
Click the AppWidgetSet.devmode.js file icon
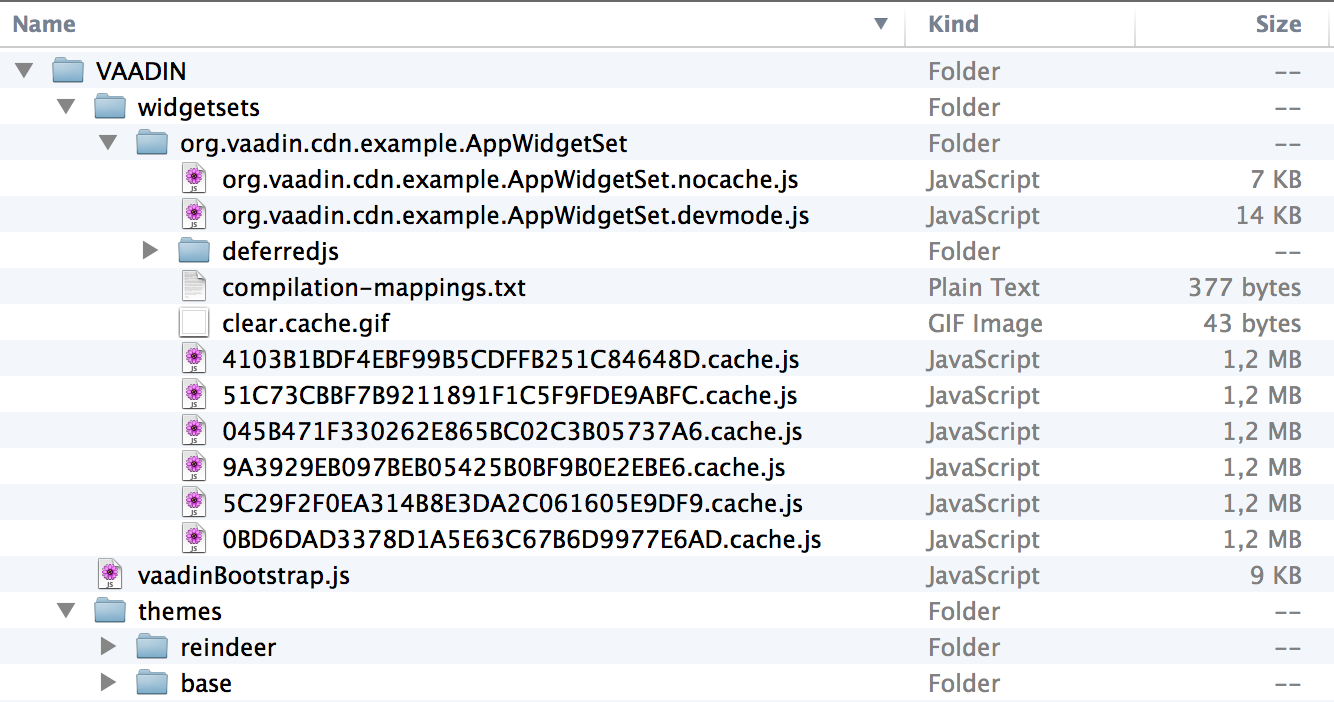click(194, 215)
